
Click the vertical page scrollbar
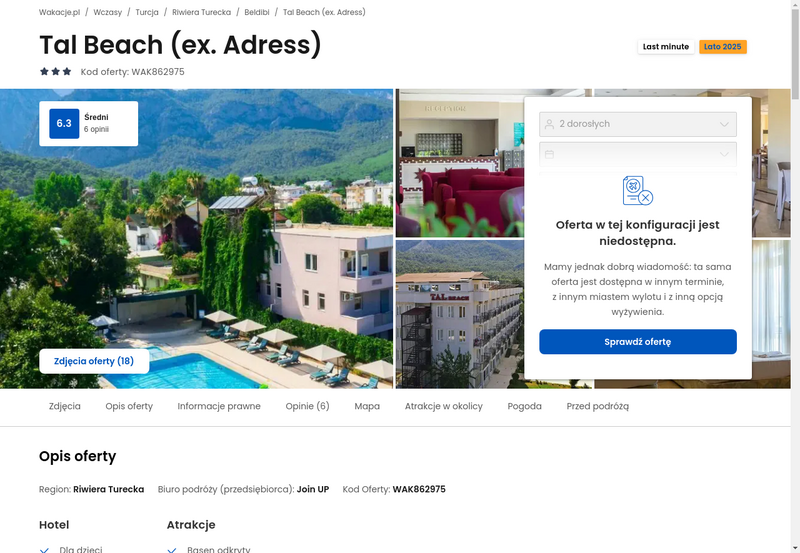tap(795, 276)
